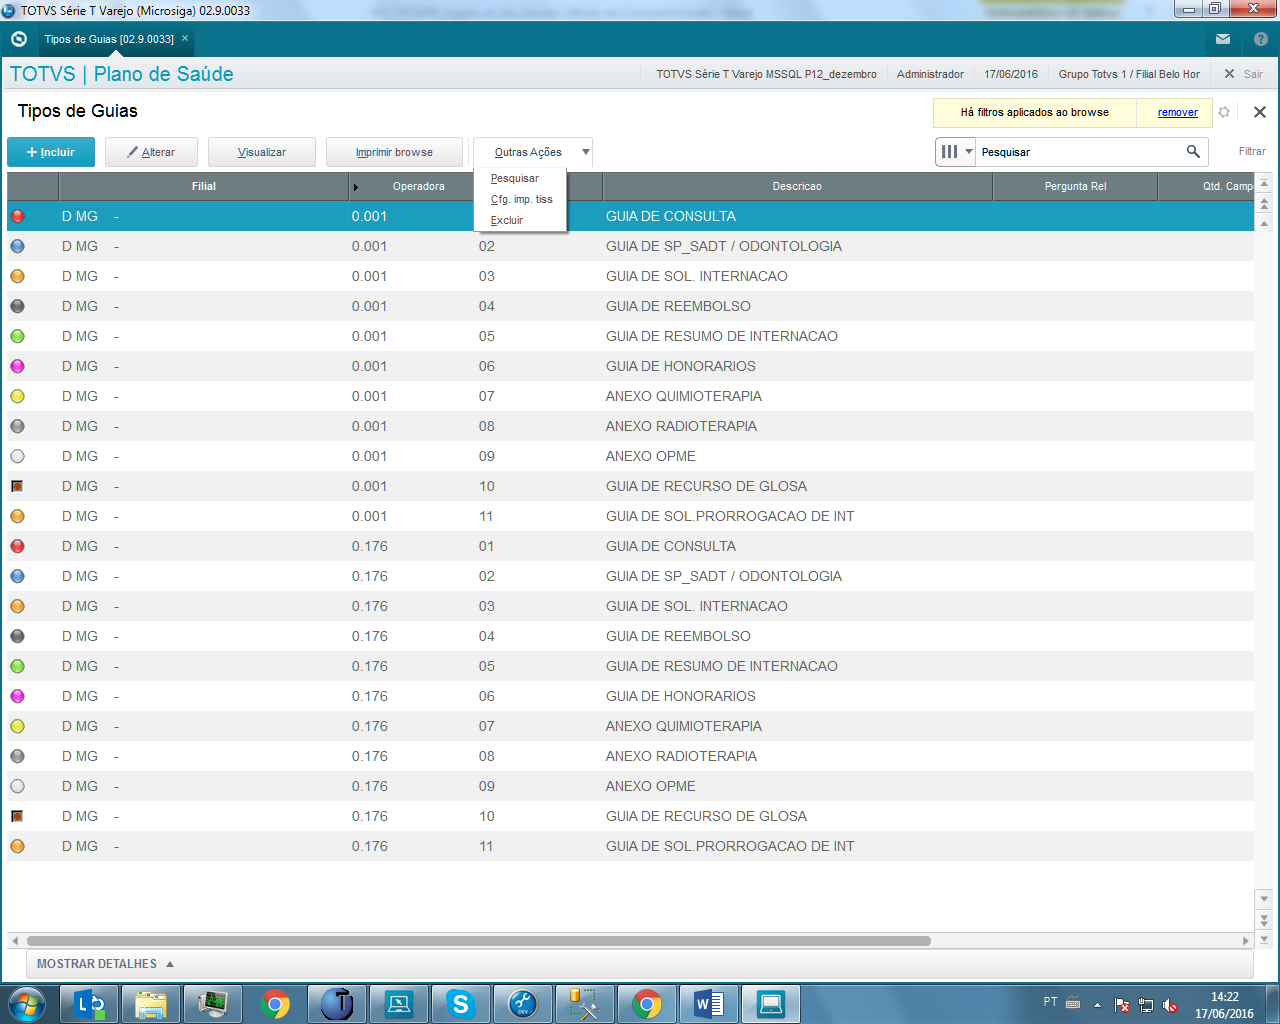Image resolution: width=1280 pixels, height=1024 pixels.
Task: Choose Excluir from the Outras Ações menu
Action: [x=507, y=220]
